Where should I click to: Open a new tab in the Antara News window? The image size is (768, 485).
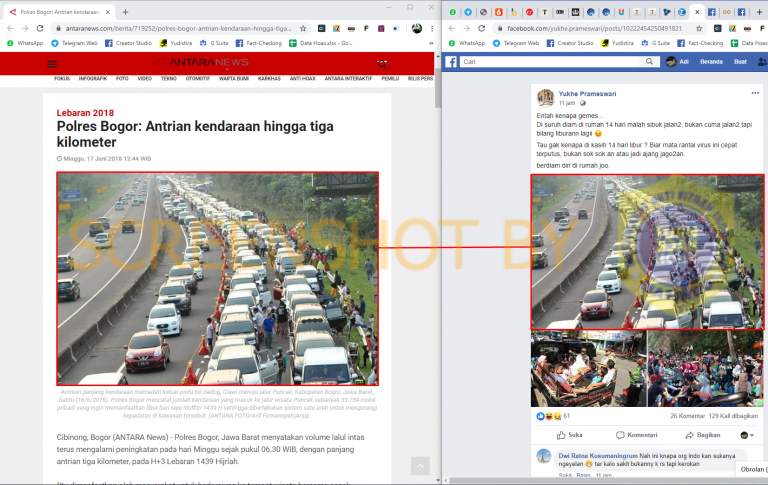[125, 12]
